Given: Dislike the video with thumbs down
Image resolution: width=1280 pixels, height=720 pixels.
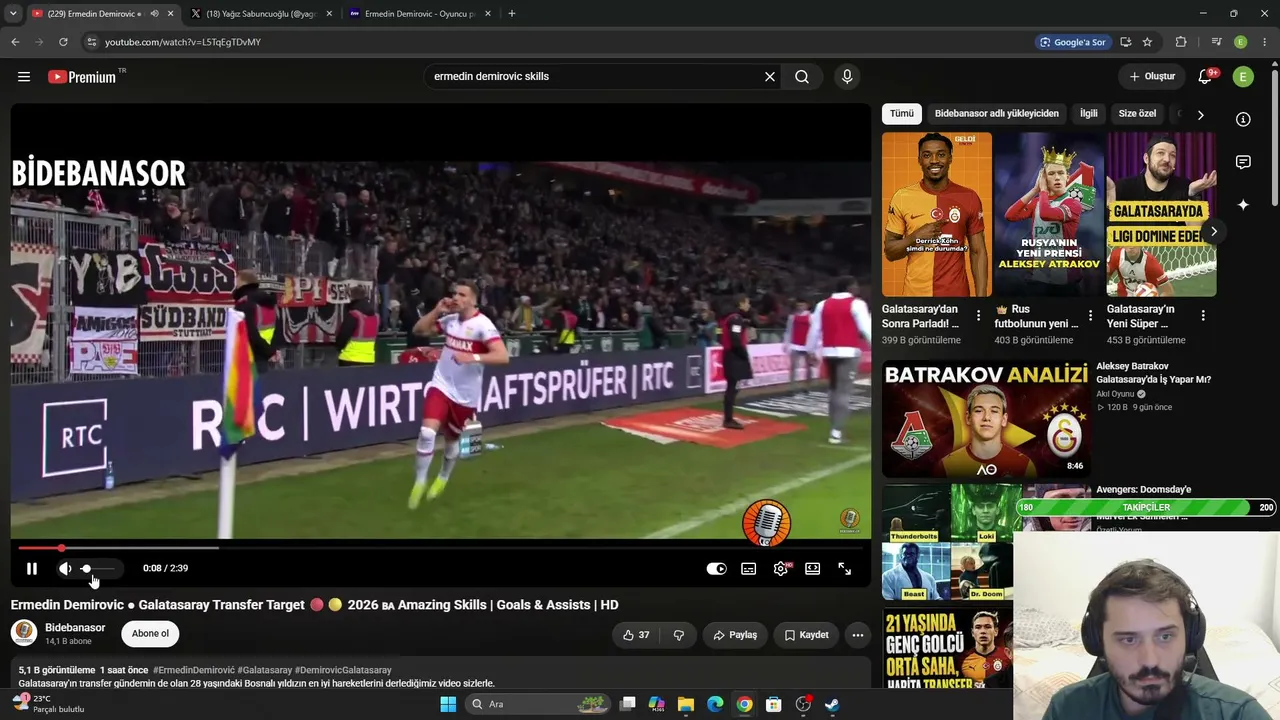Looking at the screenshot, I should coord(679,635).
